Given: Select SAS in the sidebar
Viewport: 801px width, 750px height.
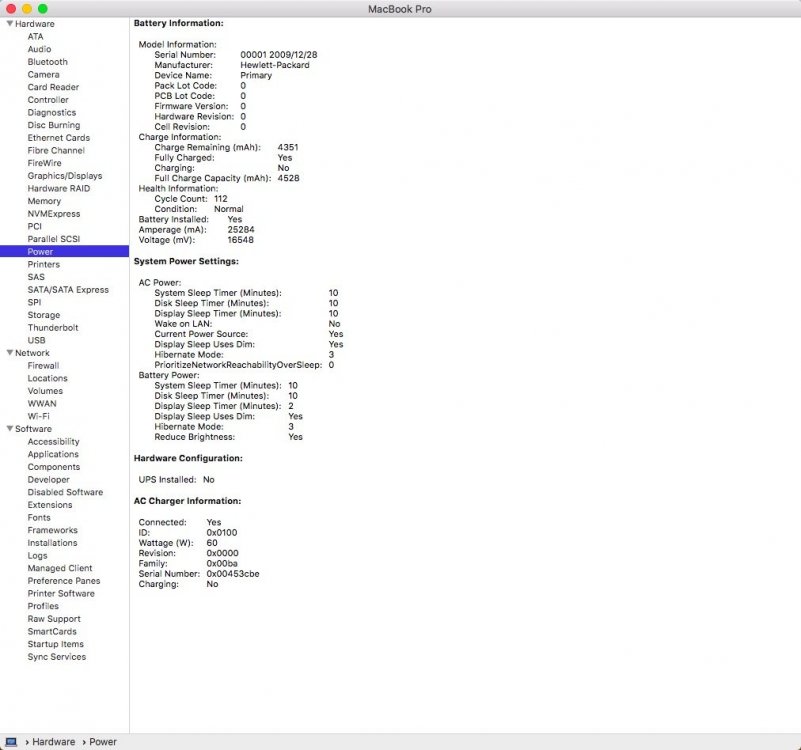Looking at the screenshot, I should tap(36, 277).
